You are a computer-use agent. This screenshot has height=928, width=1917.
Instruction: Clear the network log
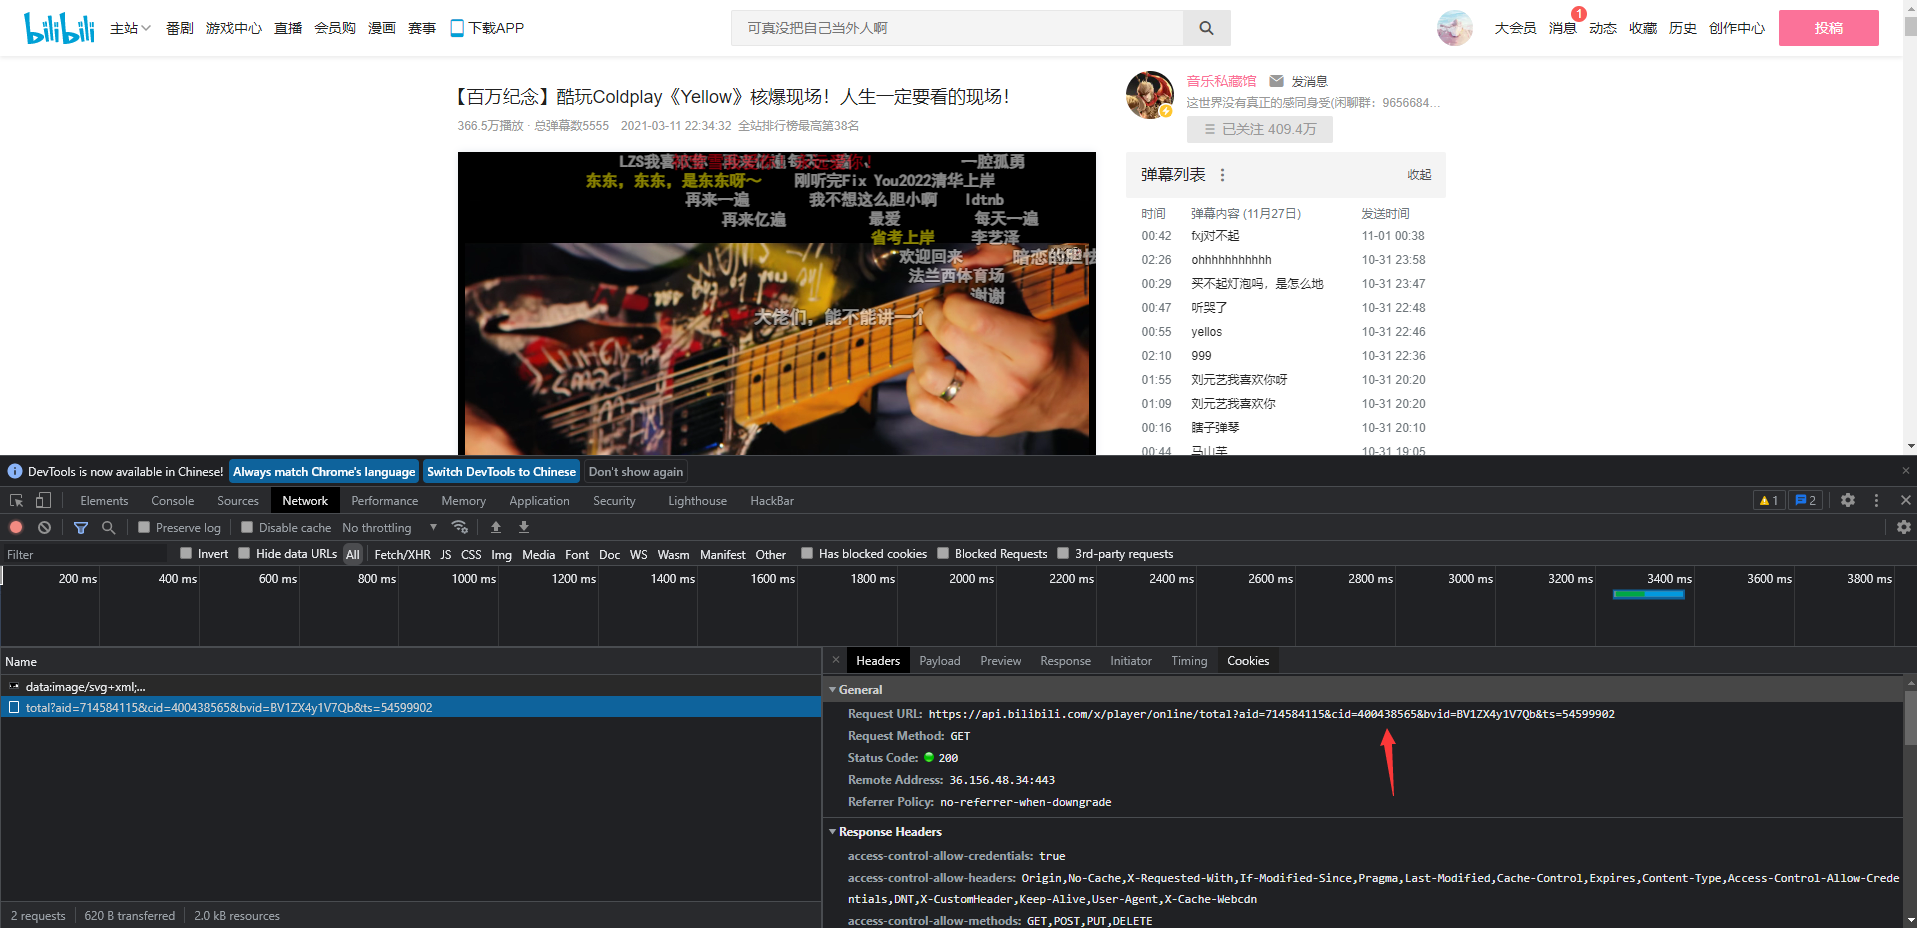44,527
